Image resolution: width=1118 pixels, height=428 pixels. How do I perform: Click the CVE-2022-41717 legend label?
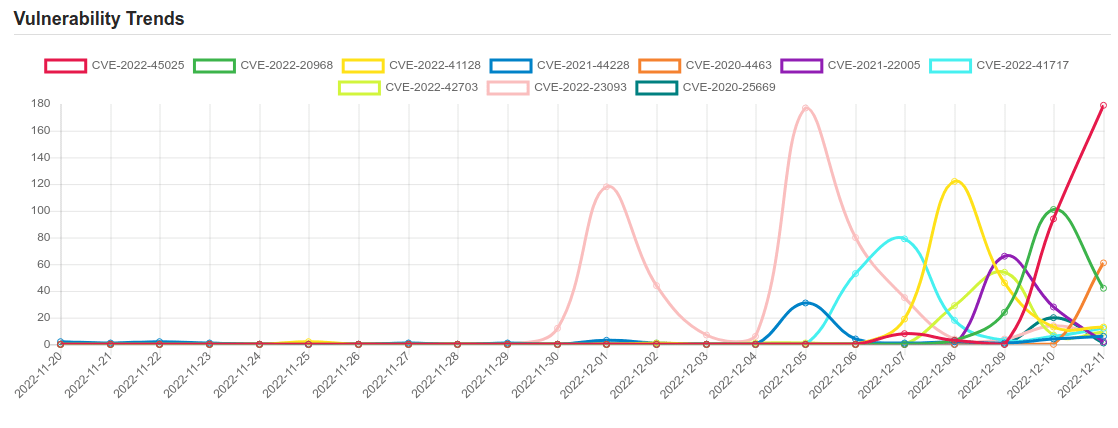tap(1022, 66)
